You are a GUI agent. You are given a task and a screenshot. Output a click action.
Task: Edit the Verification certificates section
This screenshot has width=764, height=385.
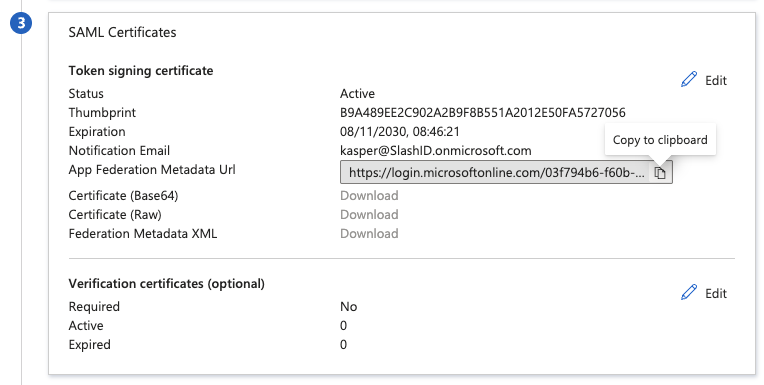pos(704,293)
